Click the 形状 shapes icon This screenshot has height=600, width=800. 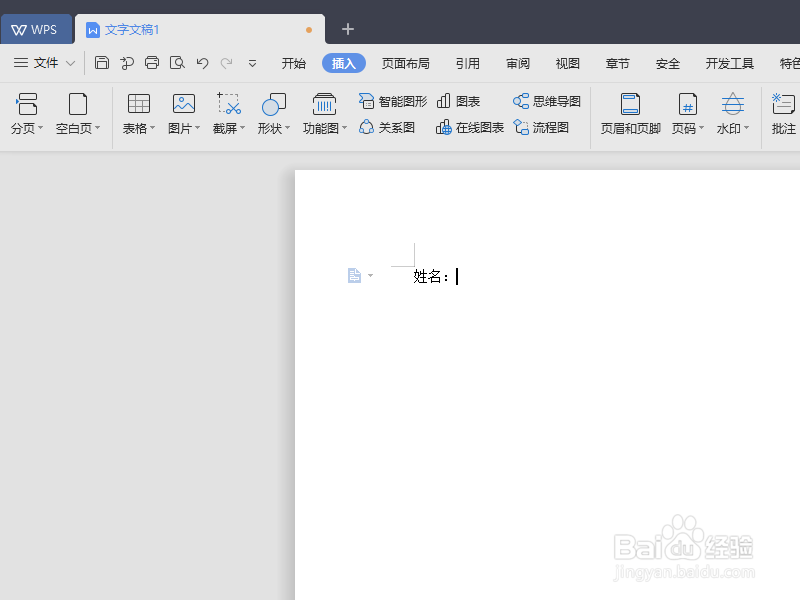pos(273,104)
